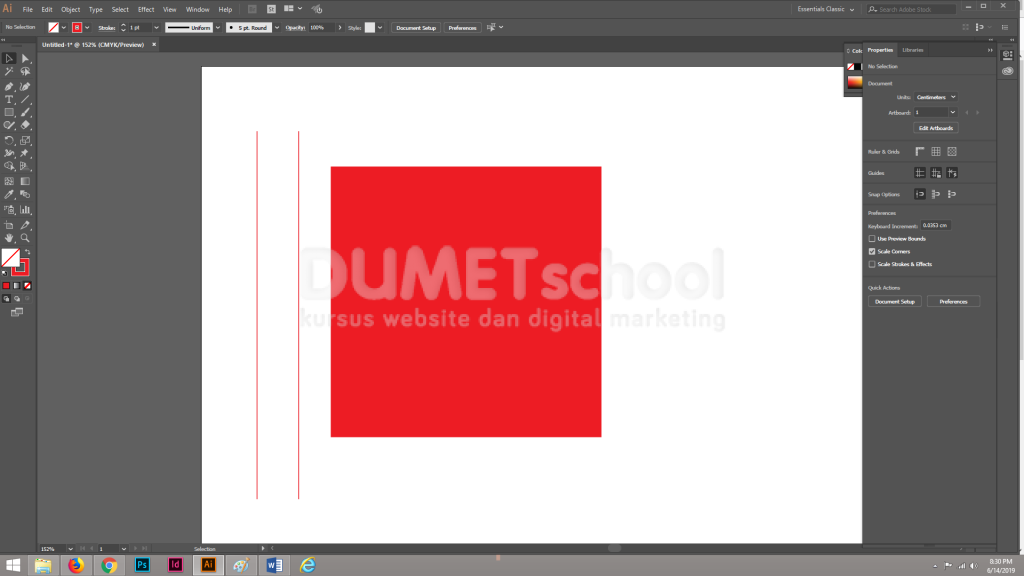Viewport: 1024px width, 576px height.
Task: Pick the Lasso tool
Action: [x=25, y=72]
